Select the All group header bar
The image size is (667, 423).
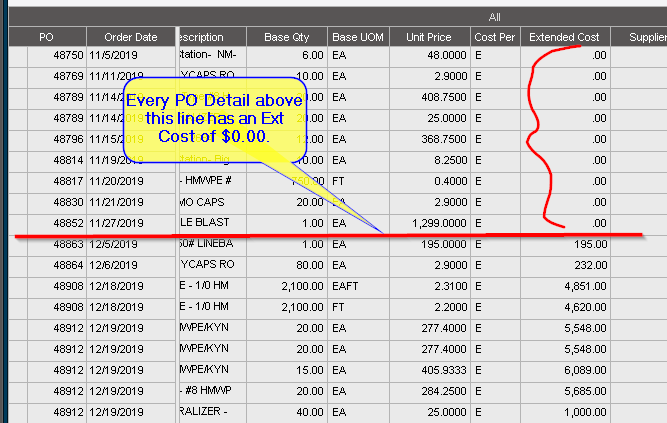coord(338,17)
